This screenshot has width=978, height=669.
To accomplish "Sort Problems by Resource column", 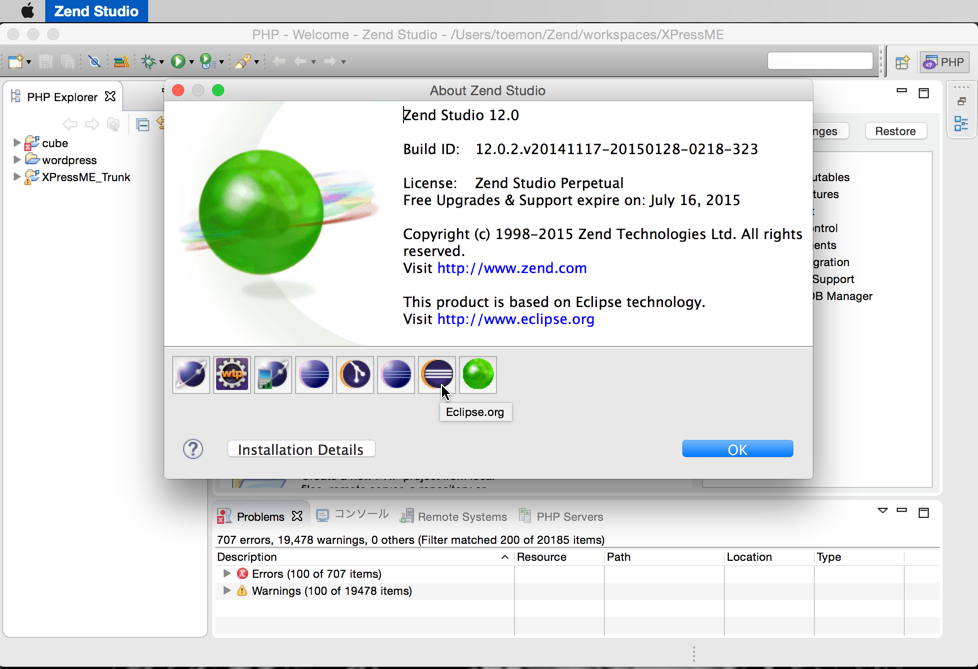I will tap(559, 557).
